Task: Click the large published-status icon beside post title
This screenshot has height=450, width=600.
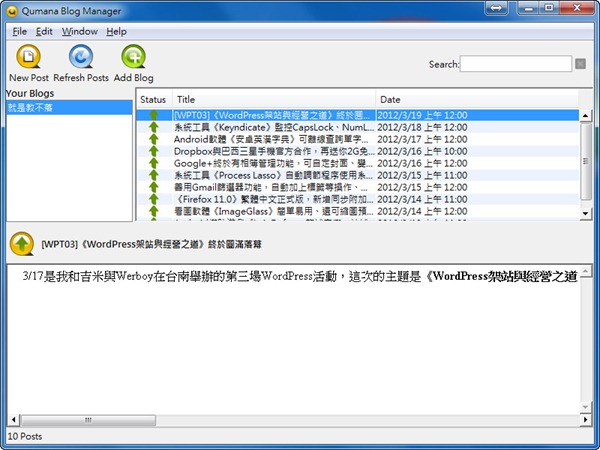Action: pyautogui.click(x=22, y=244)
